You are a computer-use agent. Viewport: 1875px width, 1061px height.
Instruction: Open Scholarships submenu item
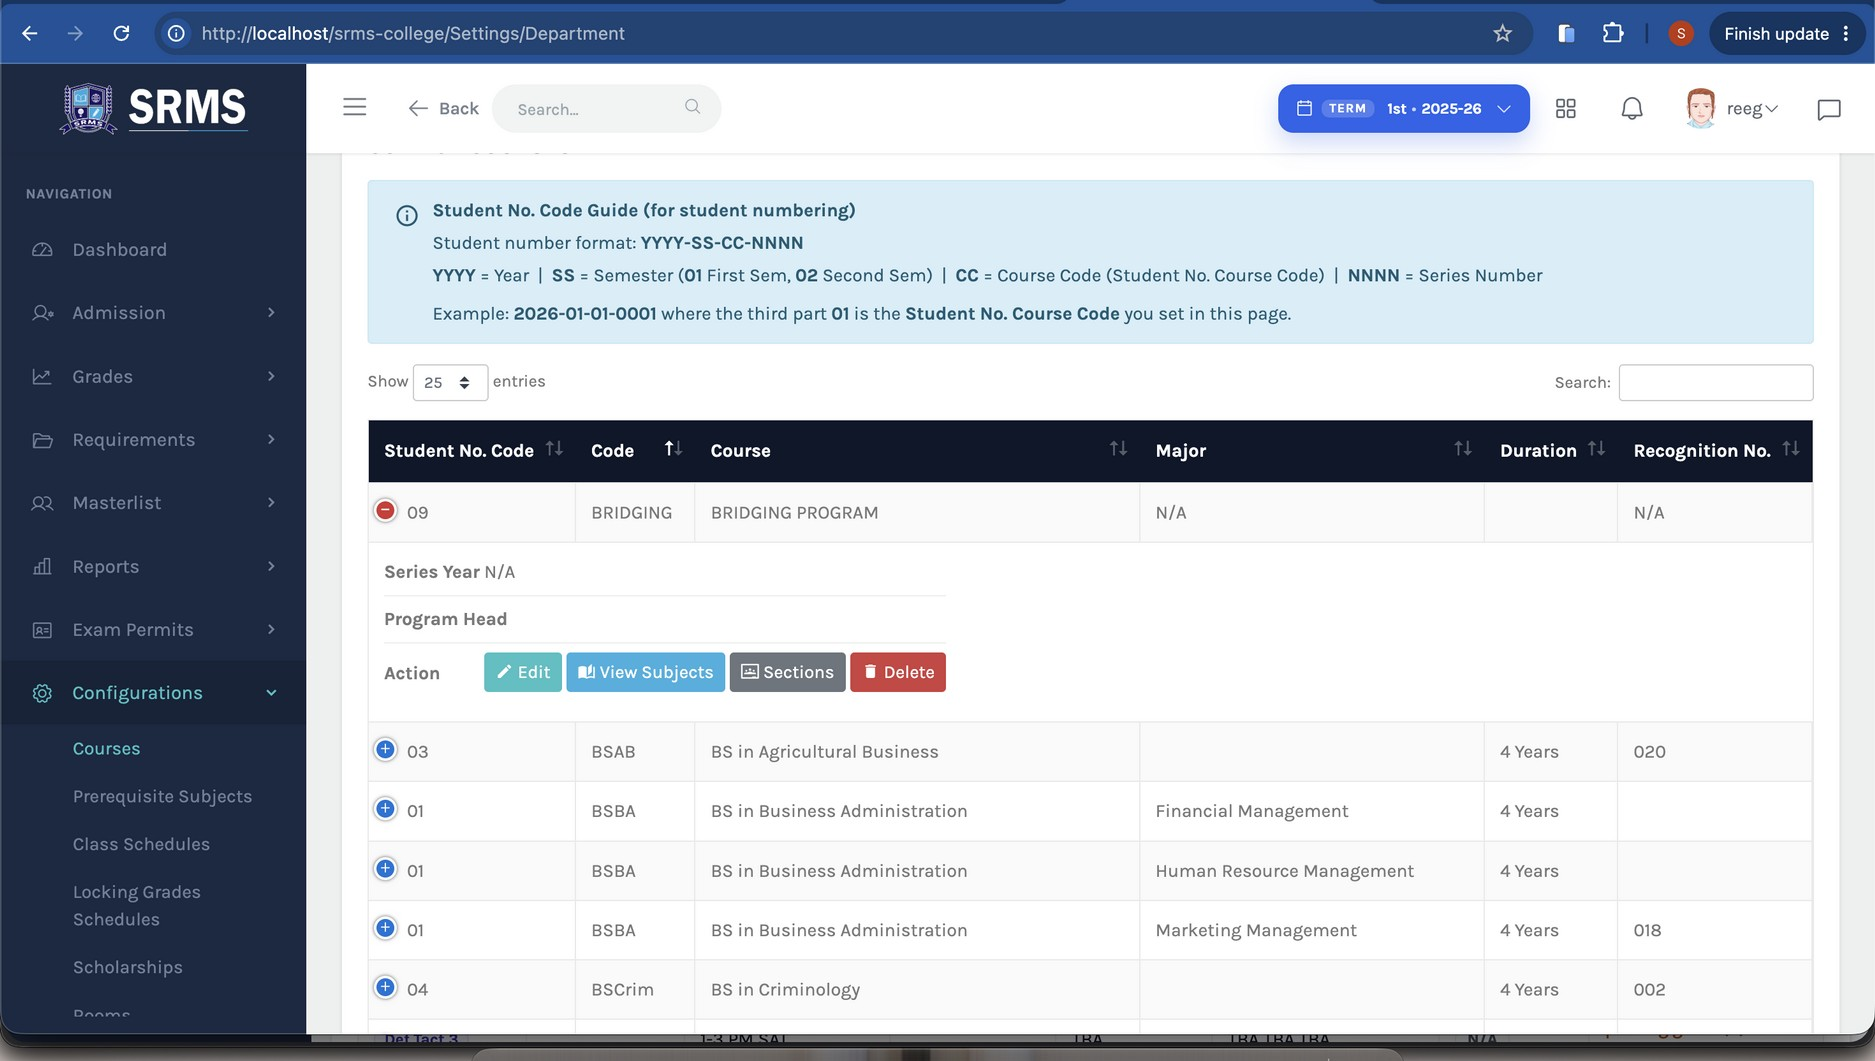127,967
